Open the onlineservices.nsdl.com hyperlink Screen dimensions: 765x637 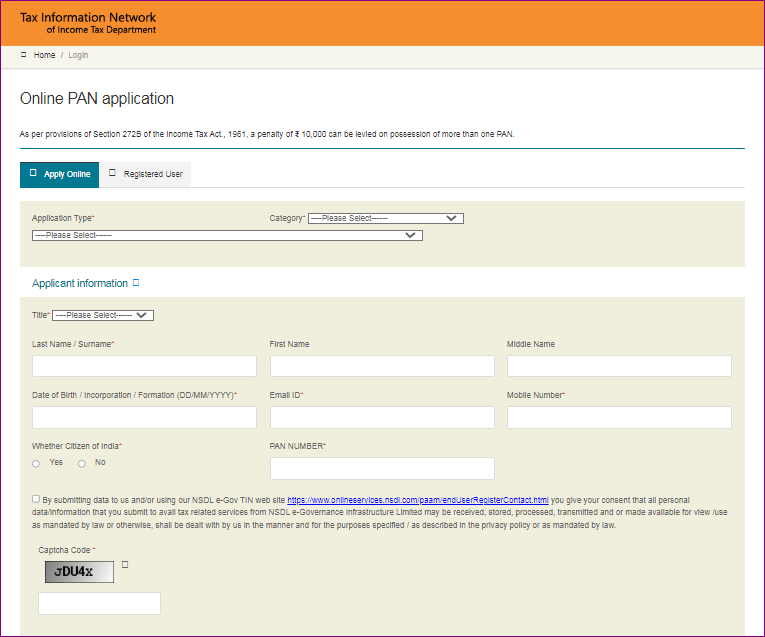418,499
